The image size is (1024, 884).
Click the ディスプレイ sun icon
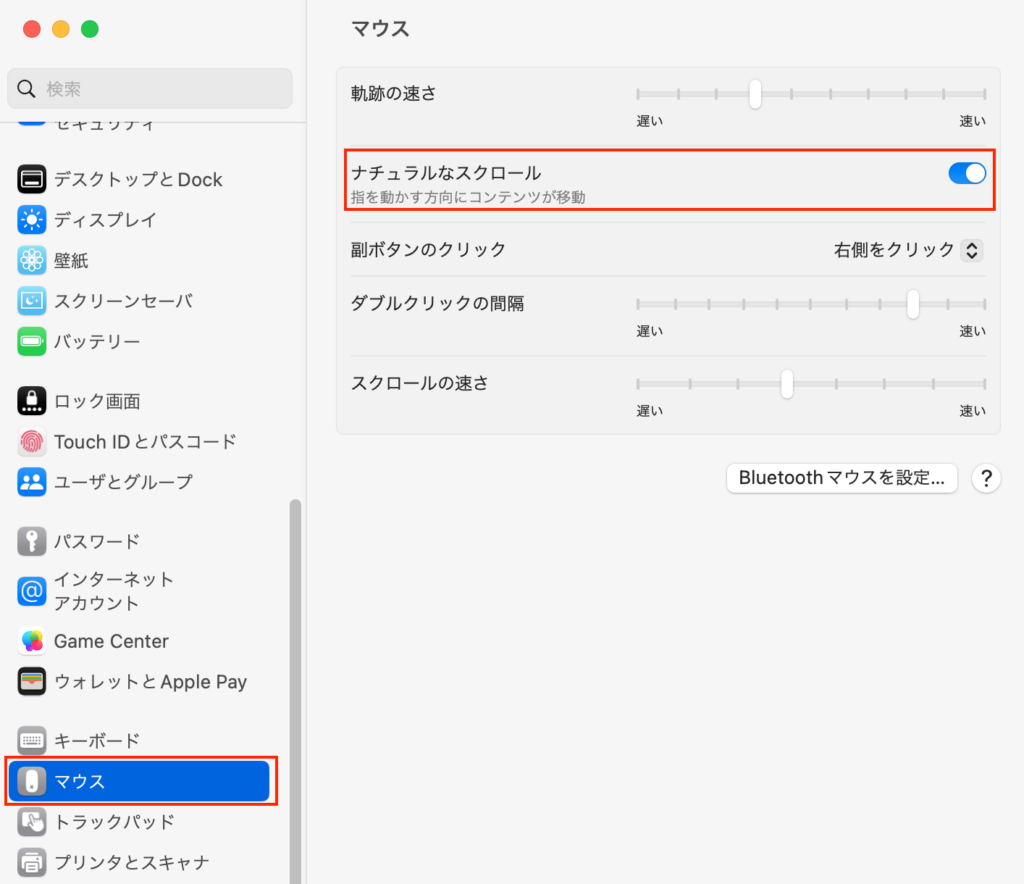(x=31, y=220)
